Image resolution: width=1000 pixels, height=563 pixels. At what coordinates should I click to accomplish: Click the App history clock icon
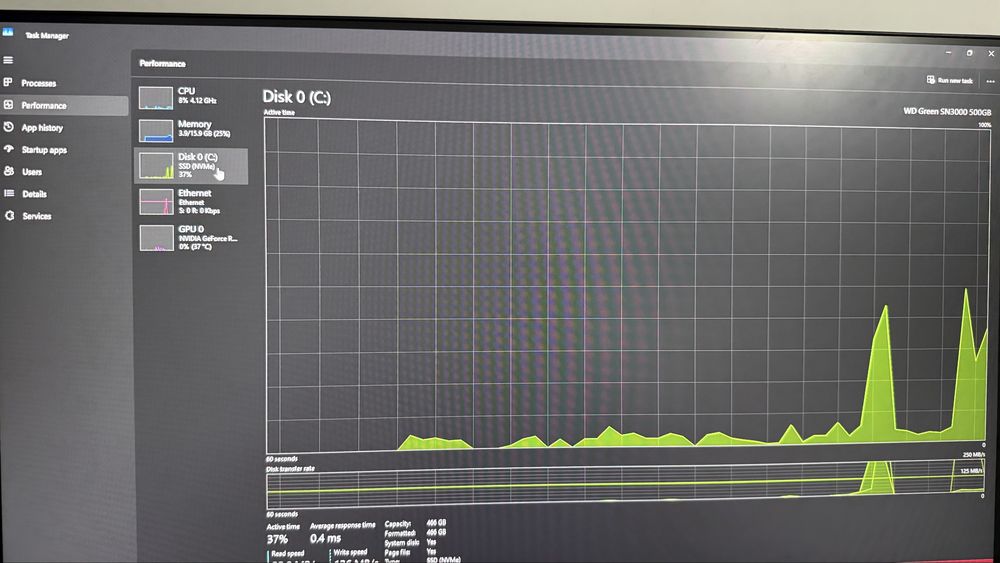pyautogui.click(x=8, y=127)
